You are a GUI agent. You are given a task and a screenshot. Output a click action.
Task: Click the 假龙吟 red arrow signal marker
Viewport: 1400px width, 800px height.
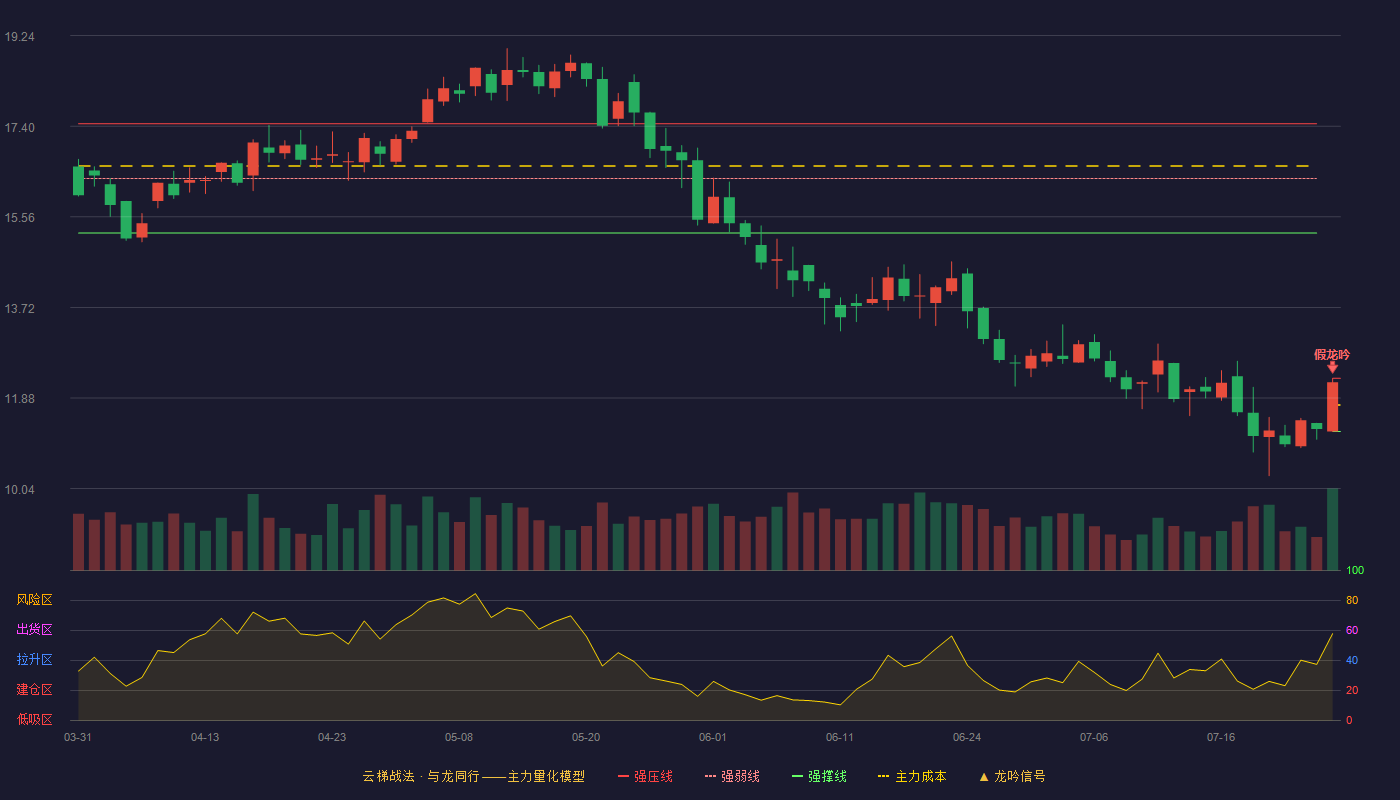tap(1332, 368)
